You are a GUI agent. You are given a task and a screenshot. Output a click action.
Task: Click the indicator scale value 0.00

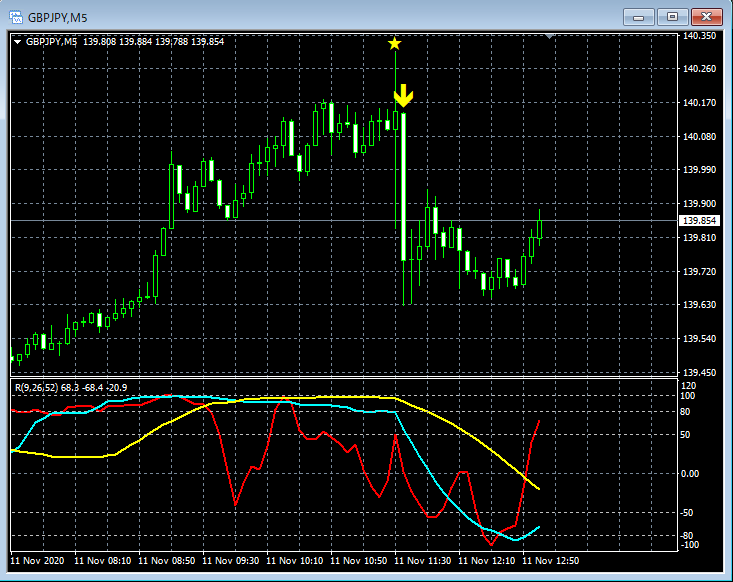pyautogui.click(x=690, y=474)
